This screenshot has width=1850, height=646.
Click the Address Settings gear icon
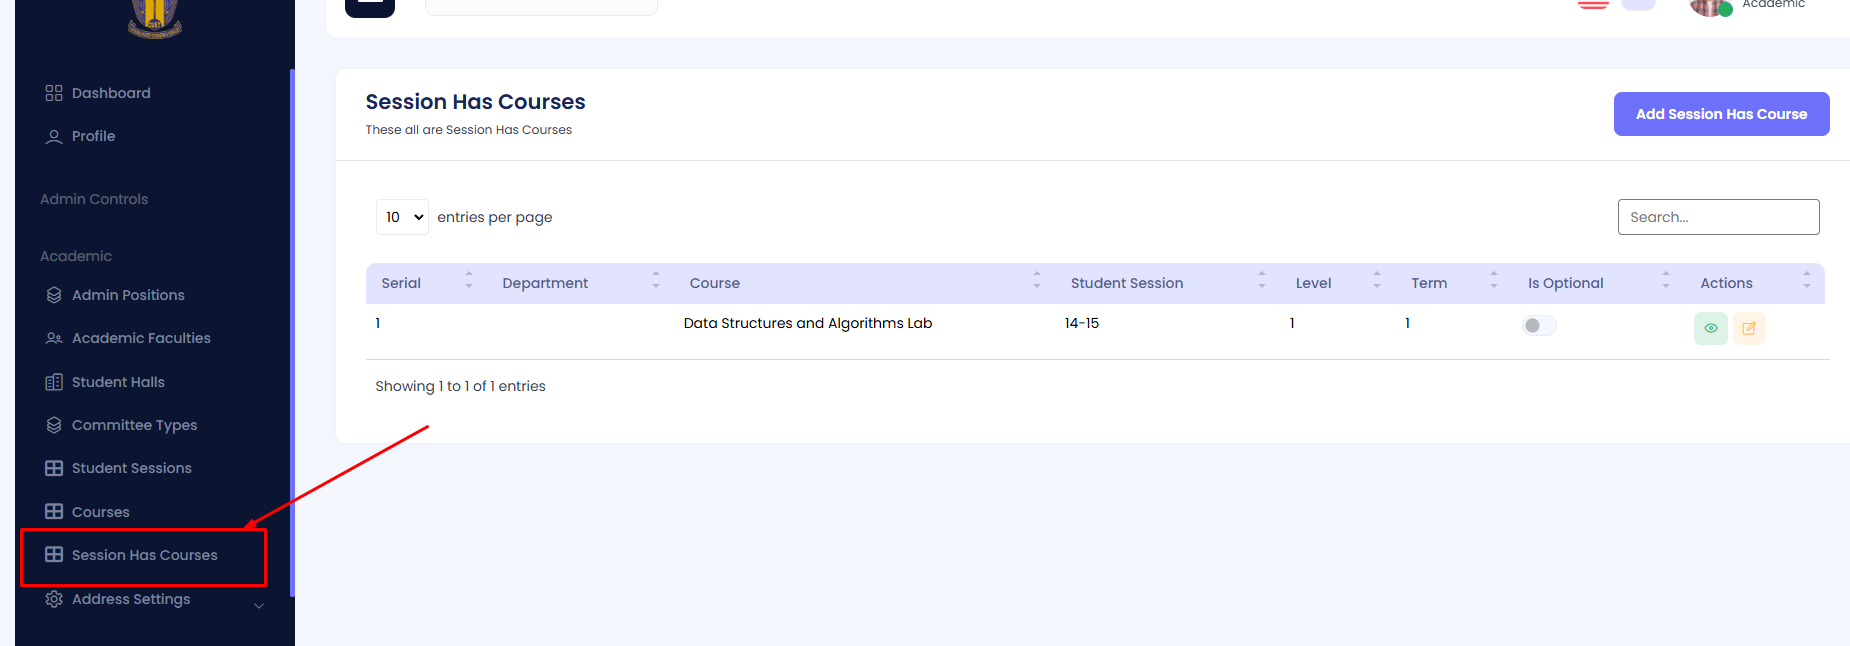(54, 599)
